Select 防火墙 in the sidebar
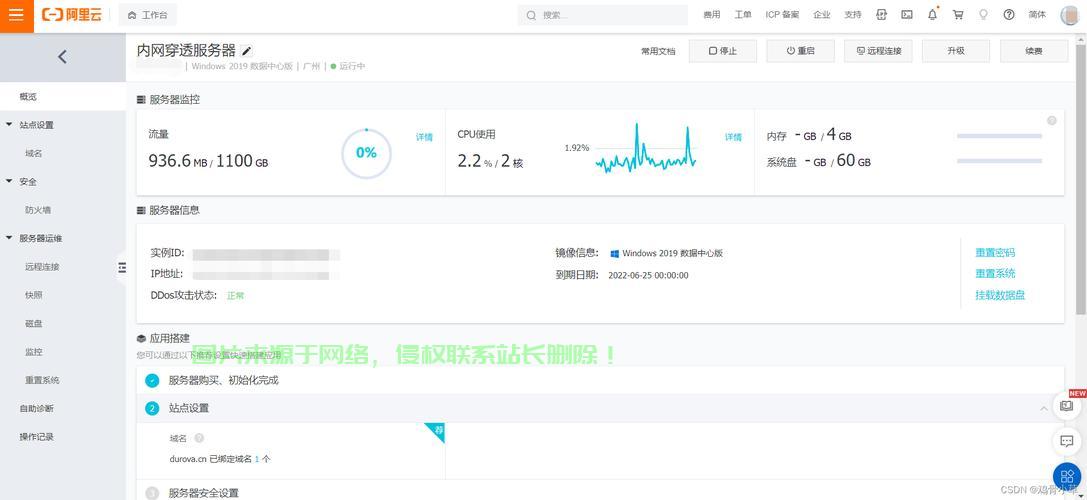Image resolution: width=1087 pixels, height=500 pixels. 38,210
